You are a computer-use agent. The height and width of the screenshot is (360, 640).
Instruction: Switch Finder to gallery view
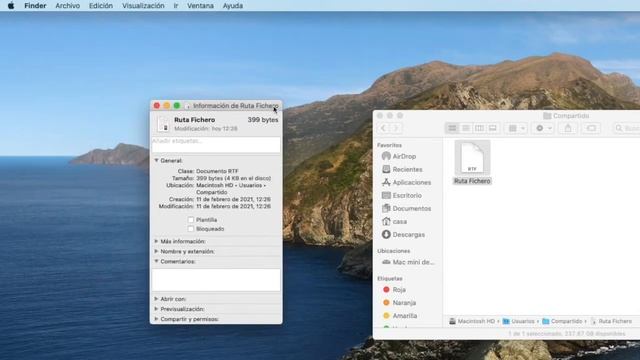click(493, 128)
